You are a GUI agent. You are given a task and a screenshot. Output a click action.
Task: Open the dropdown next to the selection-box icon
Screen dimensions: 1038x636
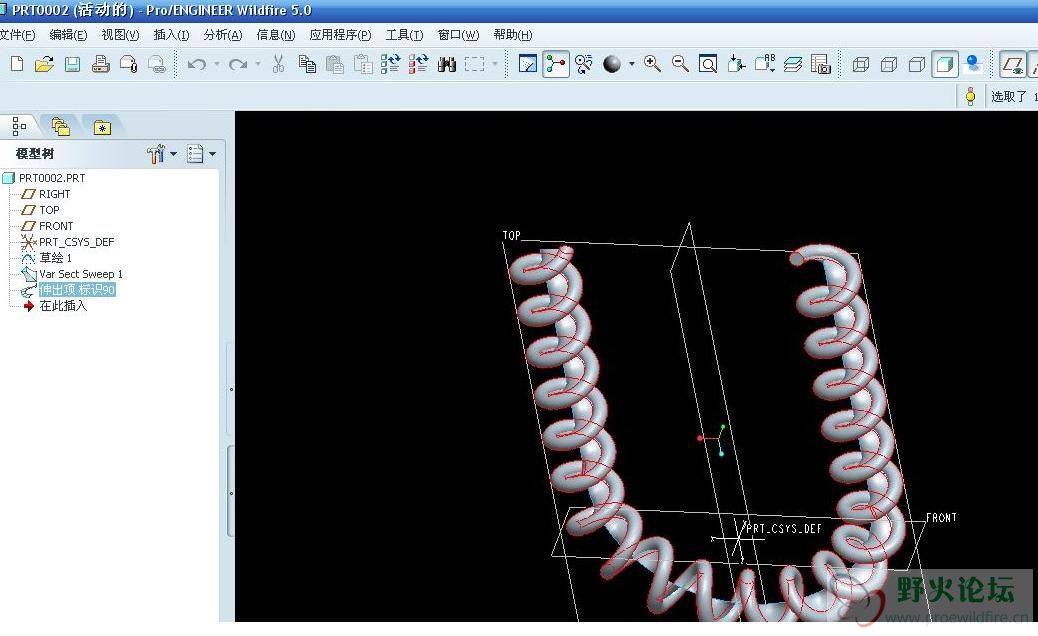(x=495, y=64)
